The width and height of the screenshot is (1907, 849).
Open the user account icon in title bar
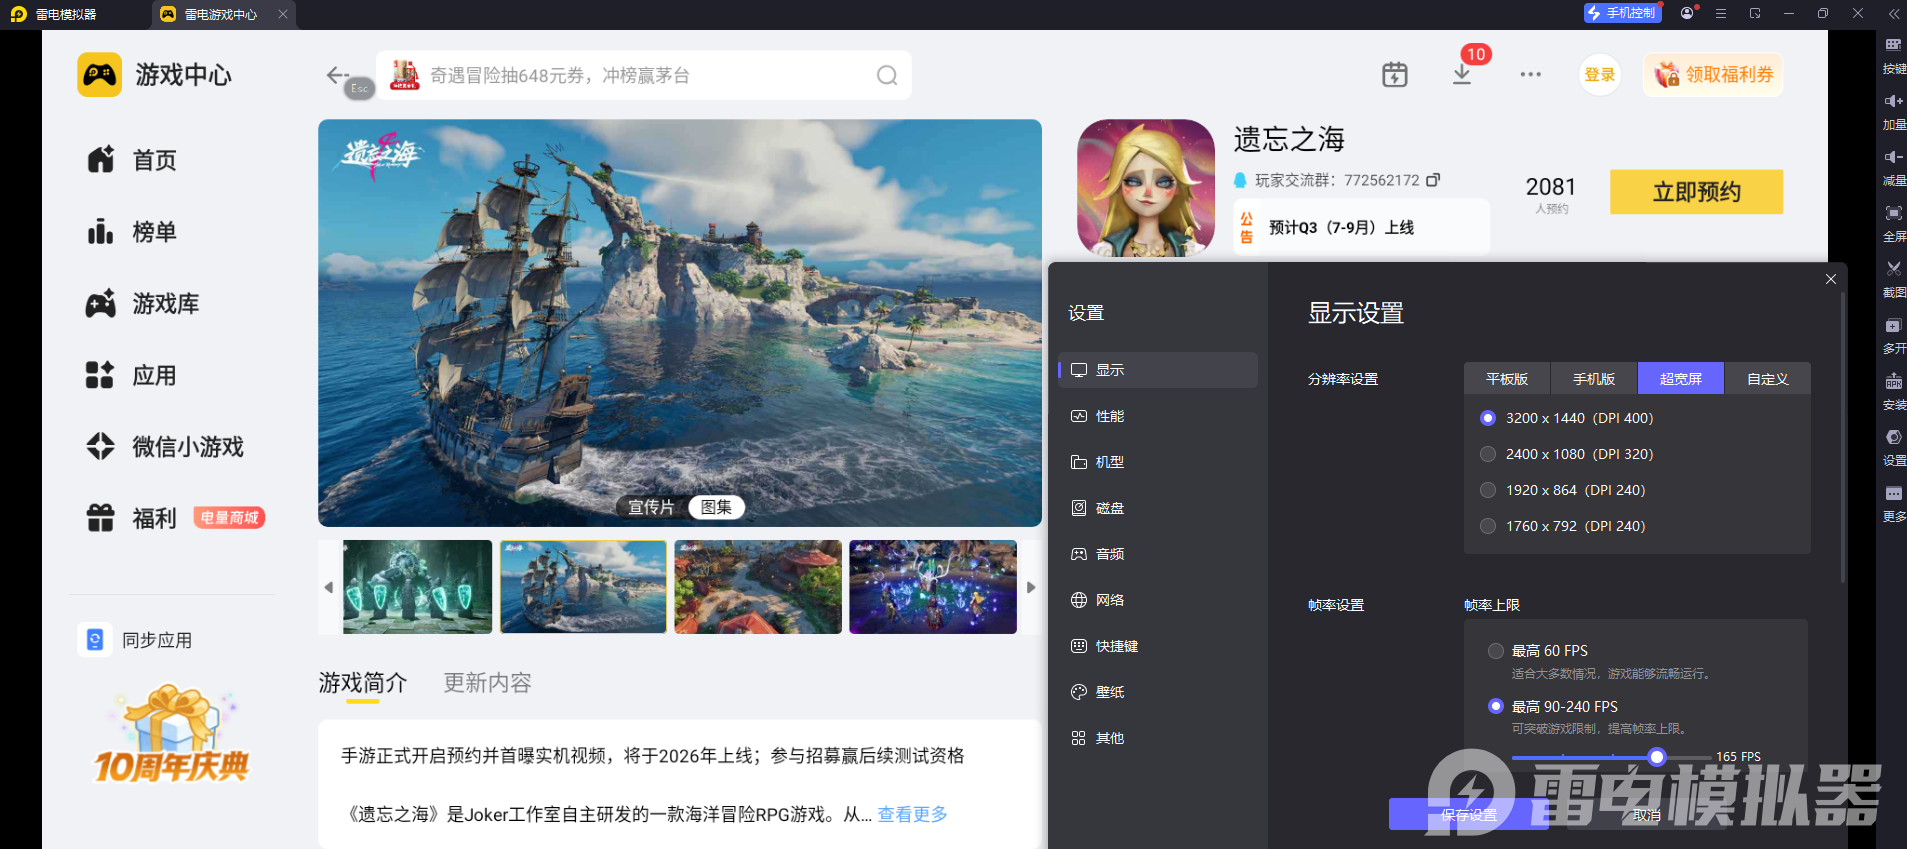click(1687, 14)
